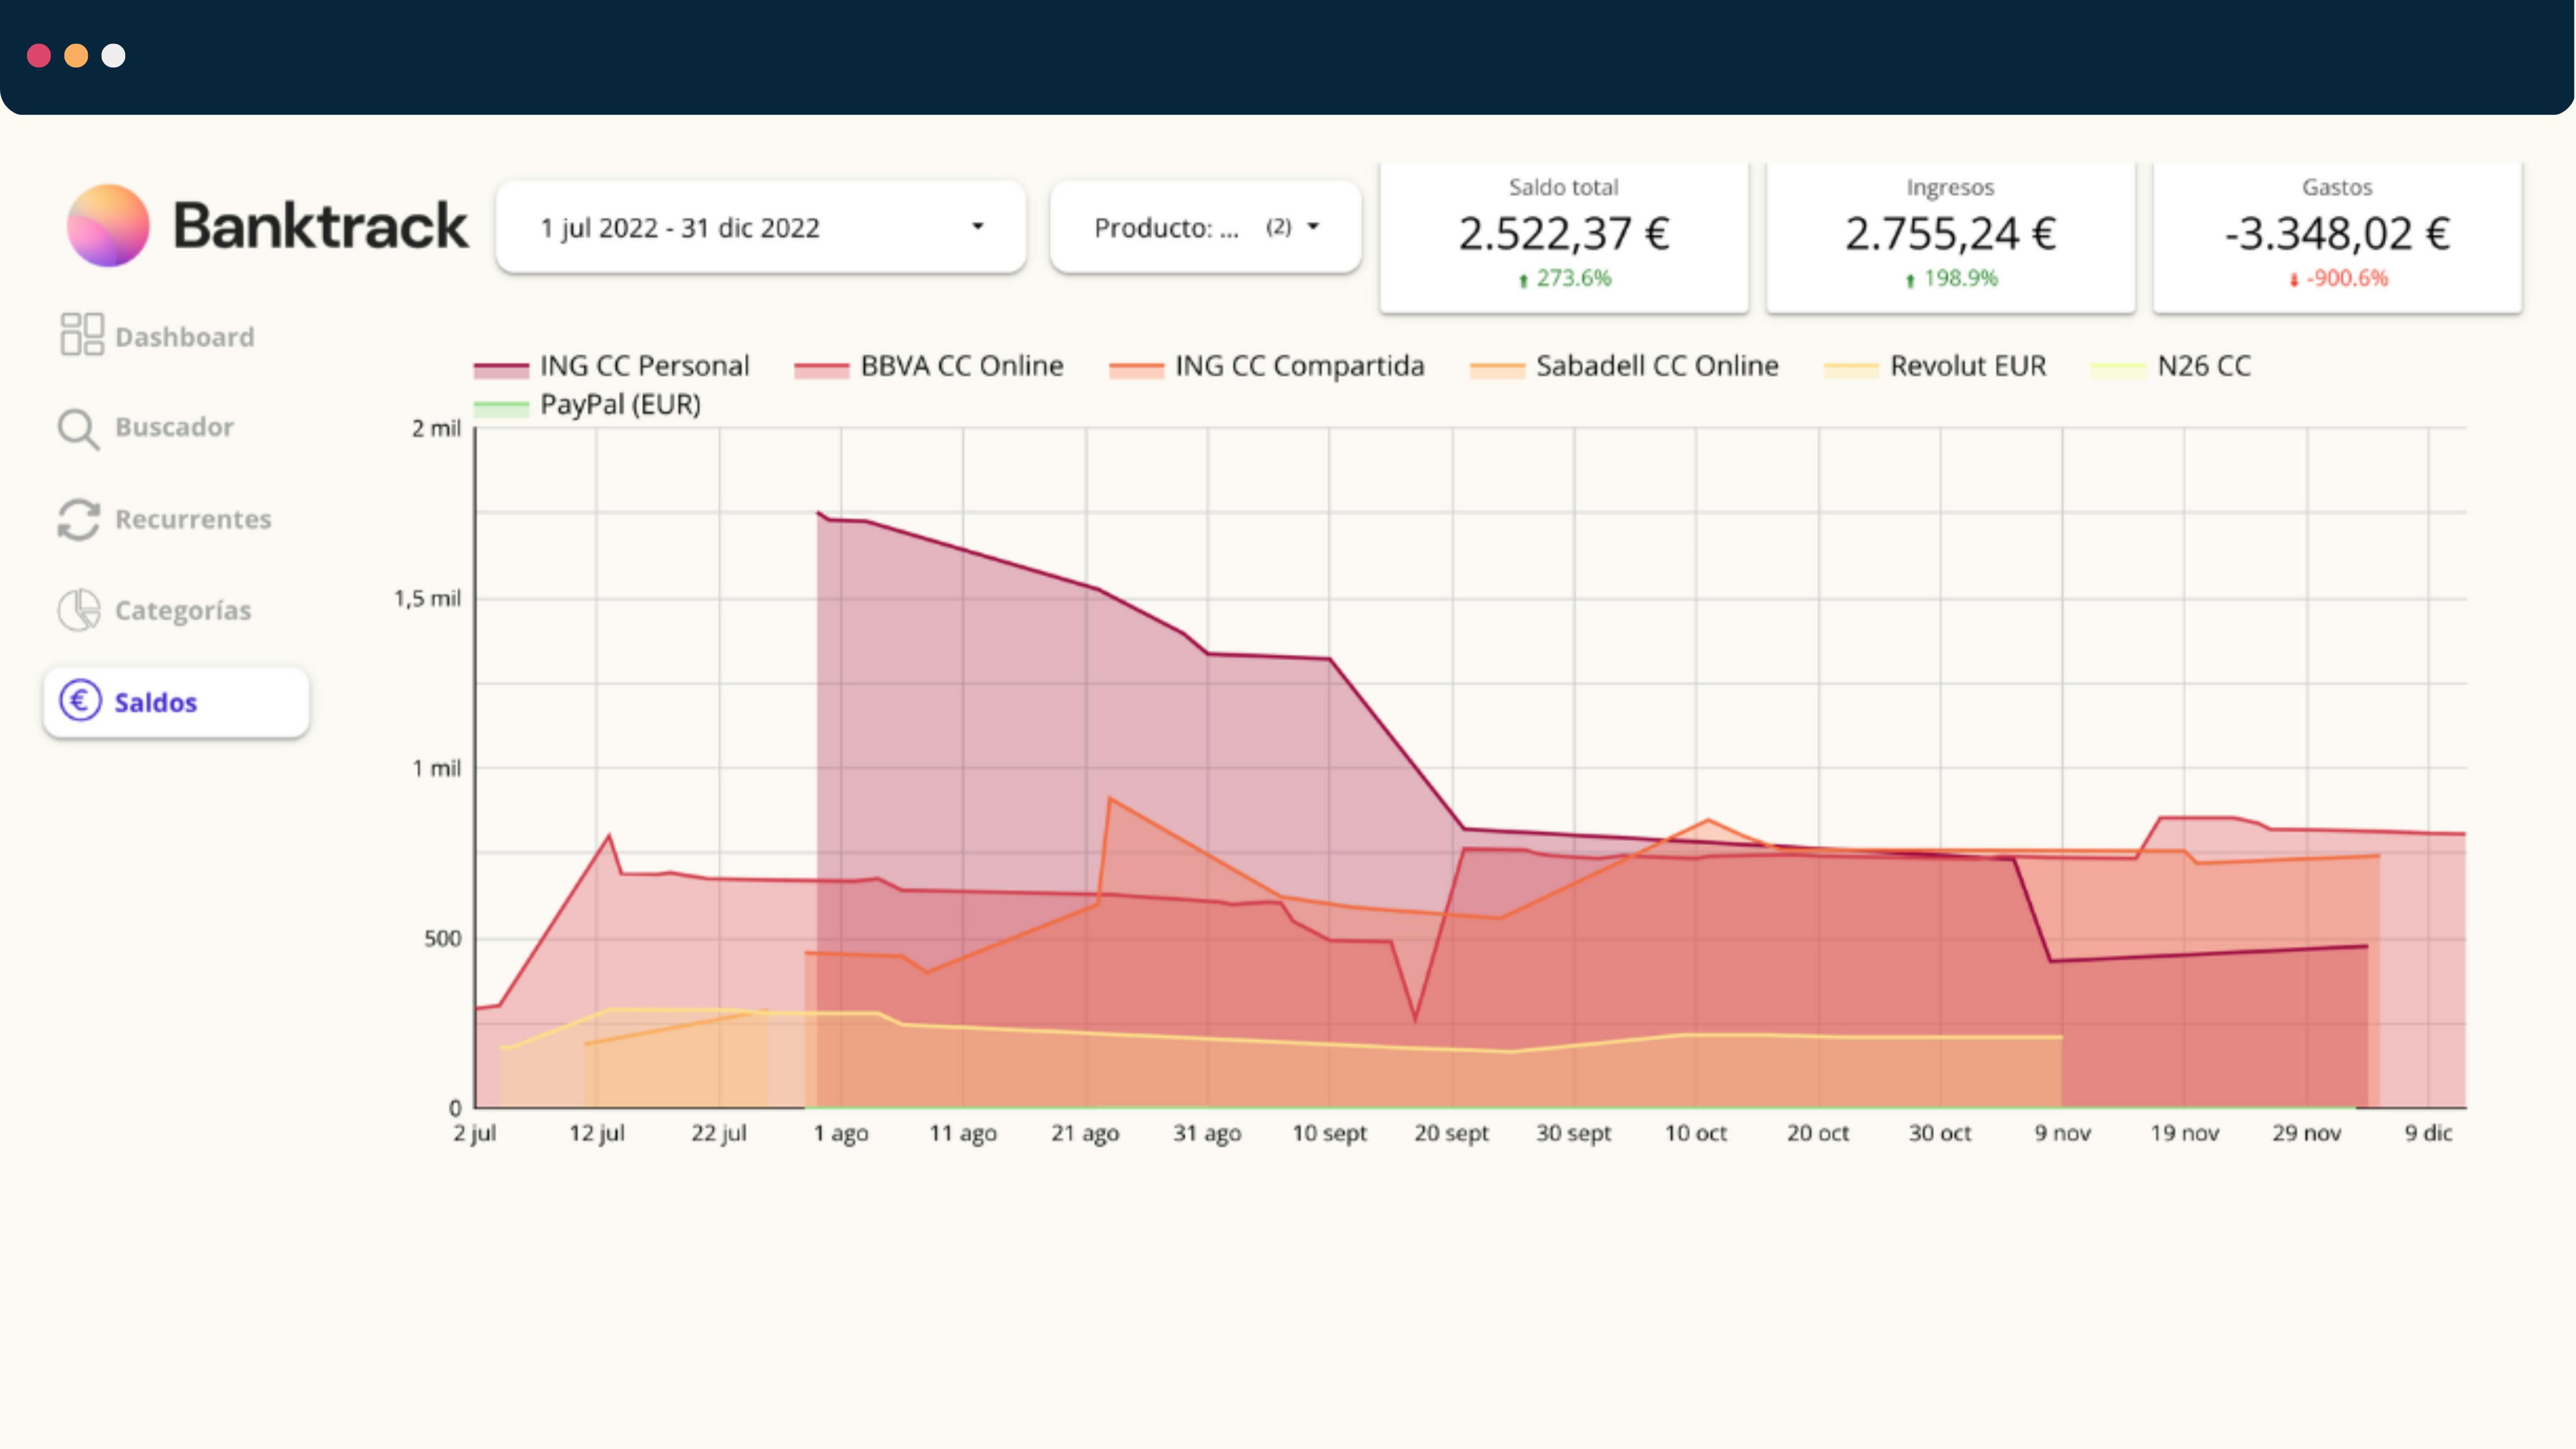Screen dimensions: 2576x1449
Task: Click the Producto dropdown arrow
Action: tap(1313, 227)
